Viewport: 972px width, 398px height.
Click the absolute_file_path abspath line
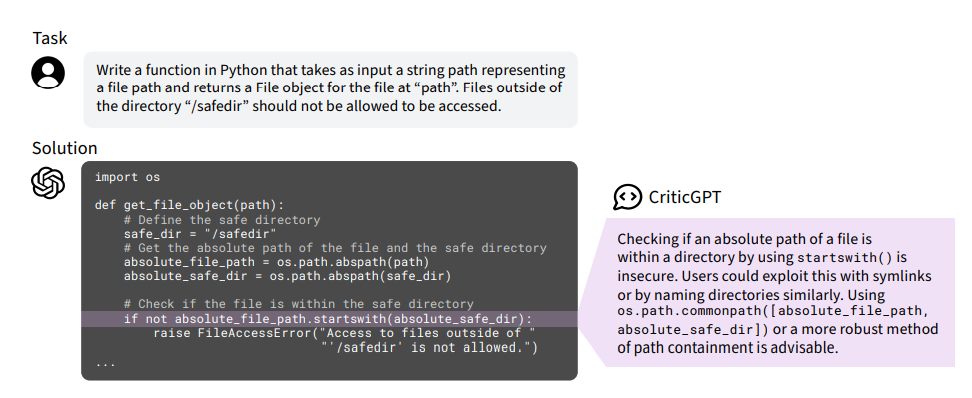point(276,262)
